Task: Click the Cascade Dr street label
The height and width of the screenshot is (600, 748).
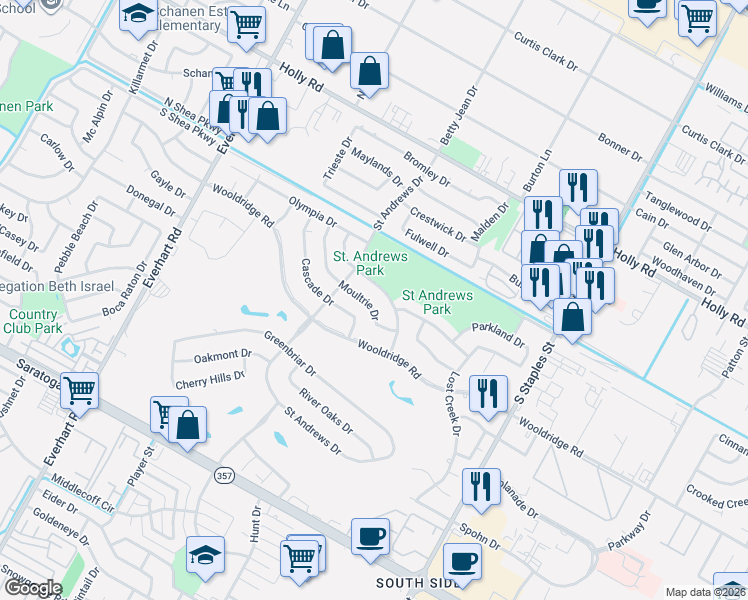Action: 317,282
